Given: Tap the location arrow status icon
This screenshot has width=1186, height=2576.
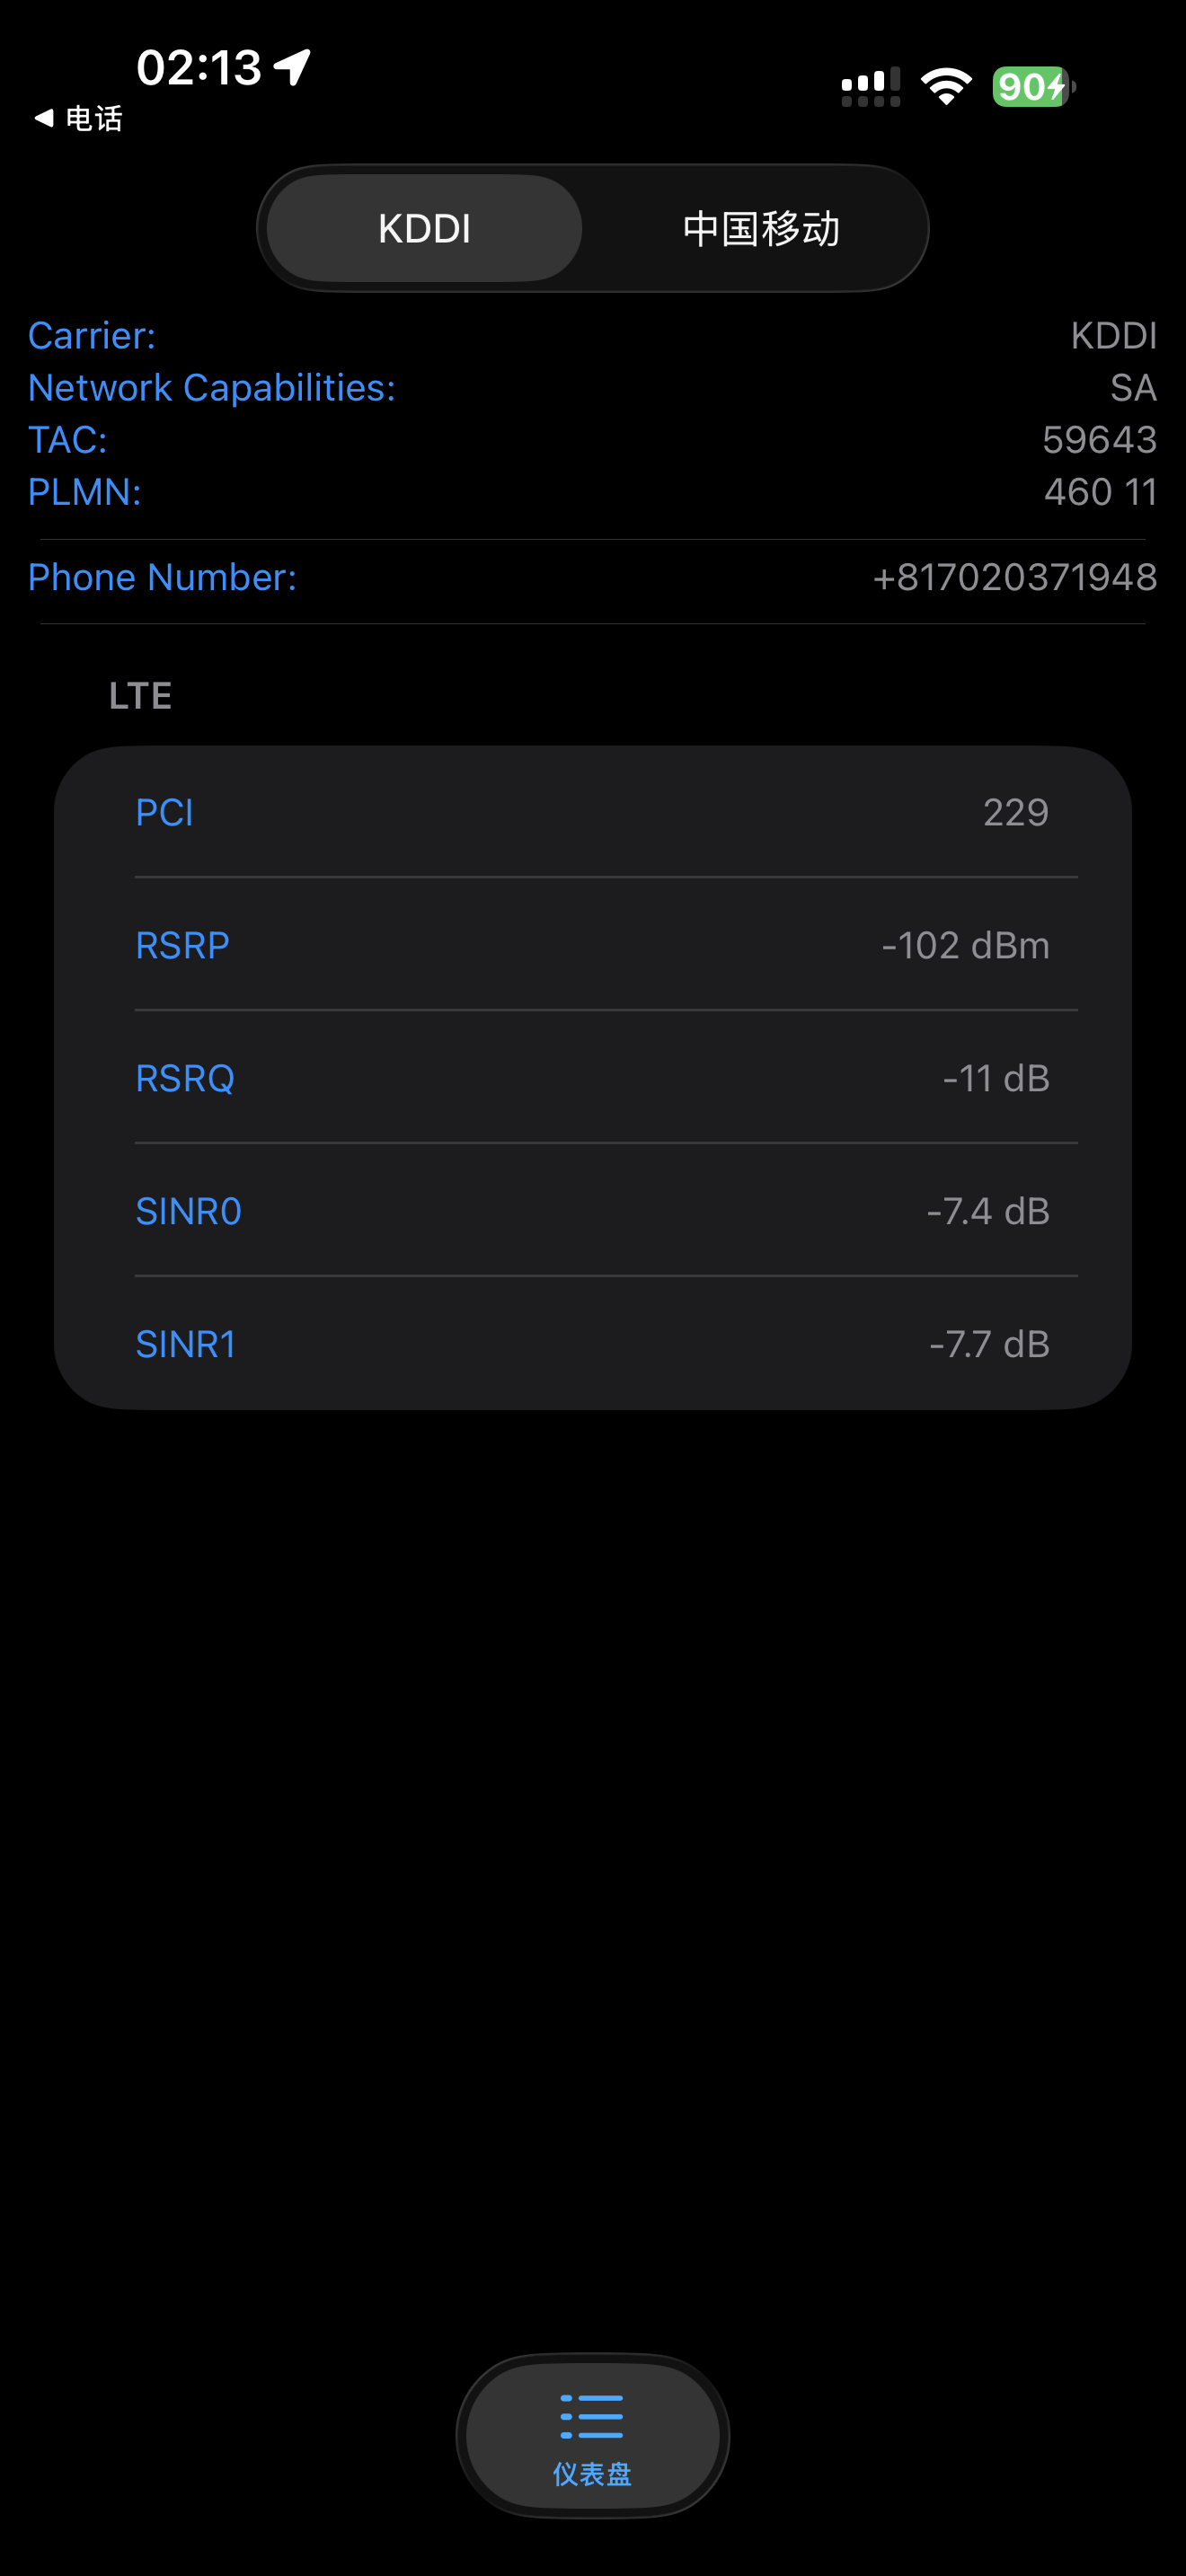Looking at the screenshot, I should tap(293, 68).
